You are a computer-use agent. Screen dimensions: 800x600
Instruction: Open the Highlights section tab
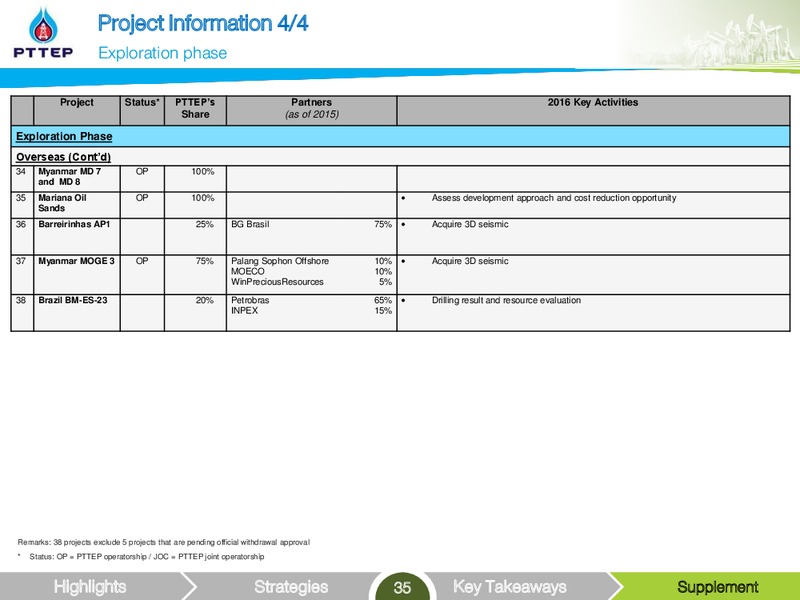pyautogui.click(x=90, y=586)
